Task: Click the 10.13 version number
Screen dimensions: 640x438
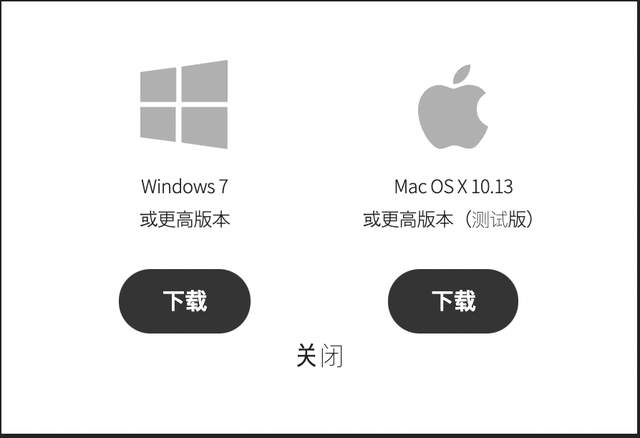Action: click(x=492, y=187)
